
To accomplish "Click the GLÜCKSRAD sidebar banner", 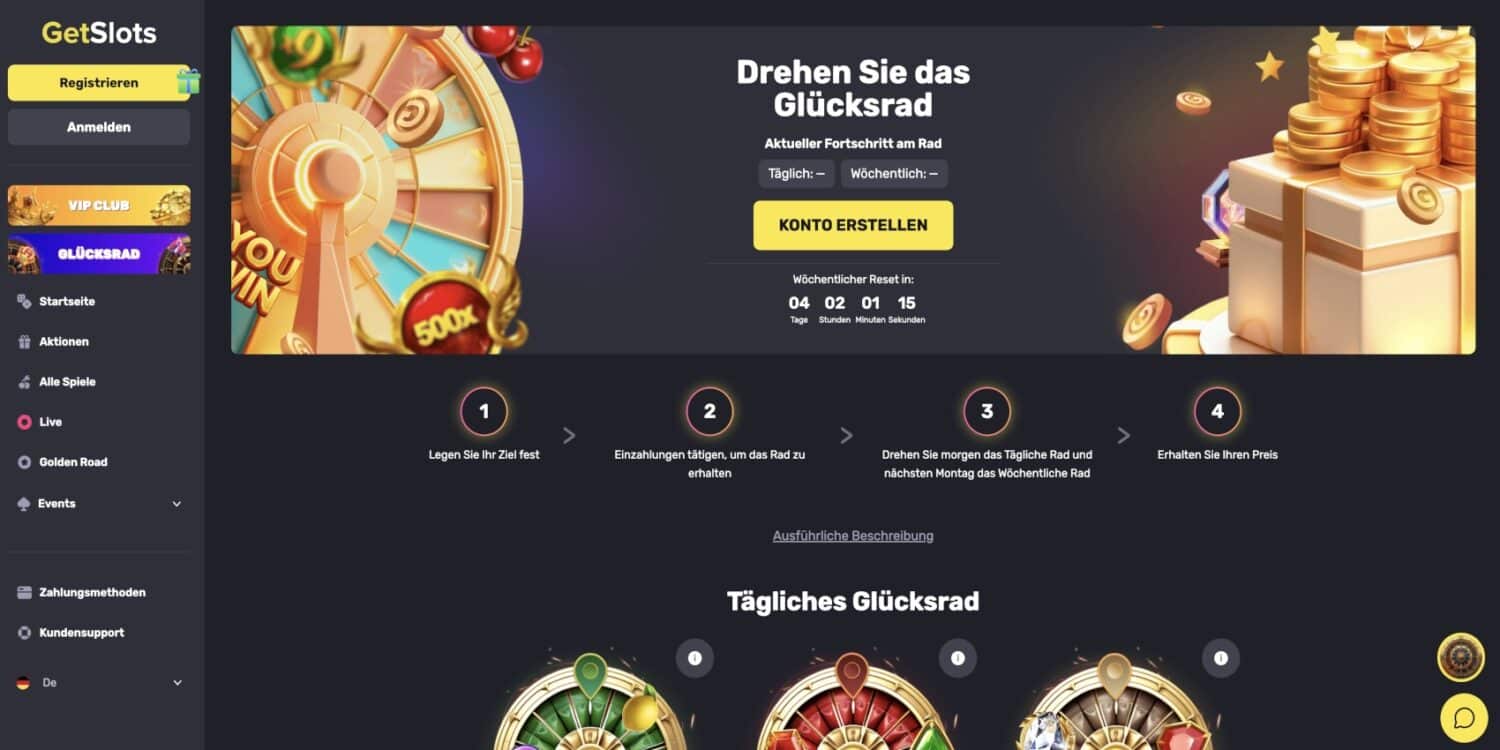I will (99, 254).
